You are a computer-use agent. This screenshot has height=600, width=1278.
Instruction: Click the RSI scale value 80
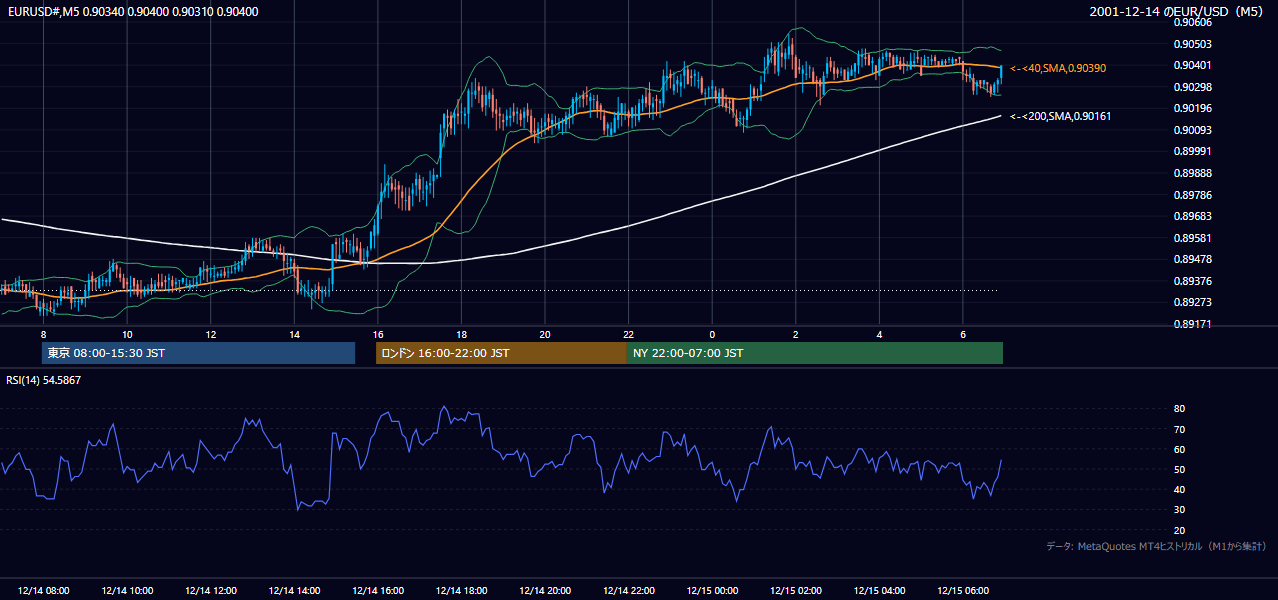click(x=1179, y=409)
